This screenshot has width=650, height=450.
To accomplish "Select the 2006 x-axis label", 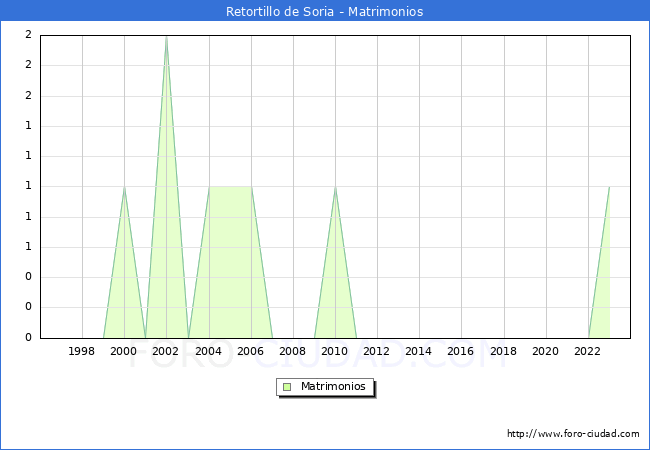I will 250,351.
